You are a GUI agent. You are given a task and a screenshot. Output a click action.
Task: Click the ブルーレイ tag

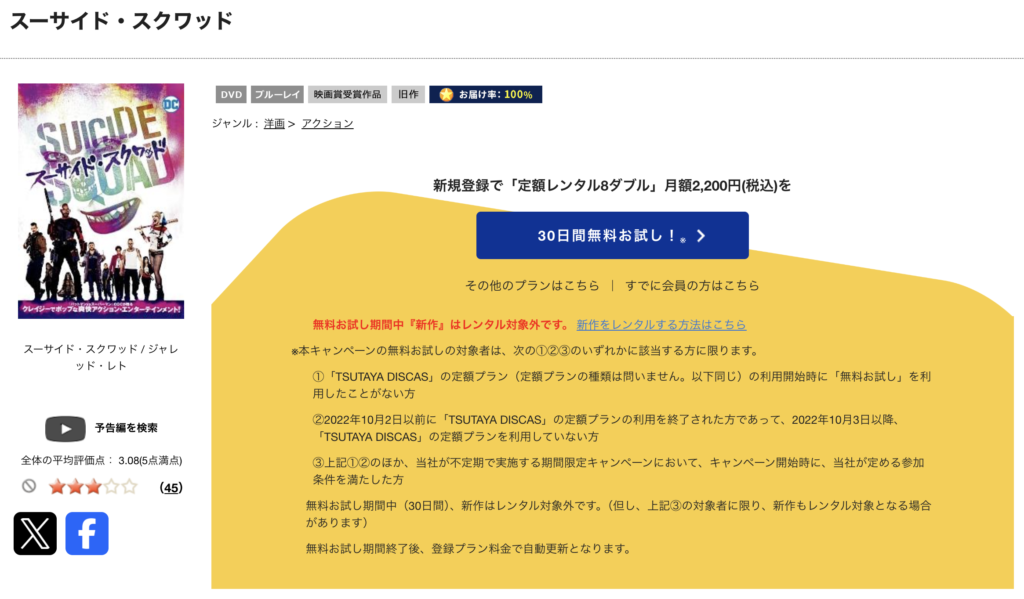(x=277, y=95)
